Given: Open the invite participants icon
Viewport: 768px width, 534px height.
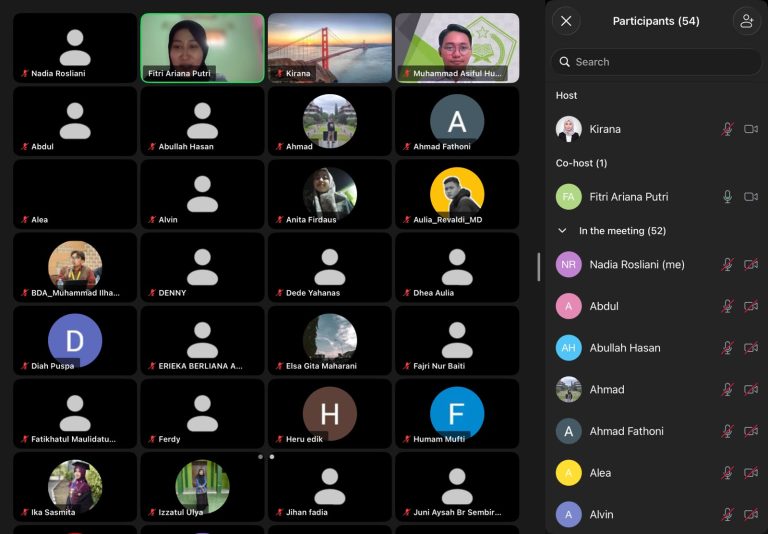Looking at the screenshot, I should 746,21.
